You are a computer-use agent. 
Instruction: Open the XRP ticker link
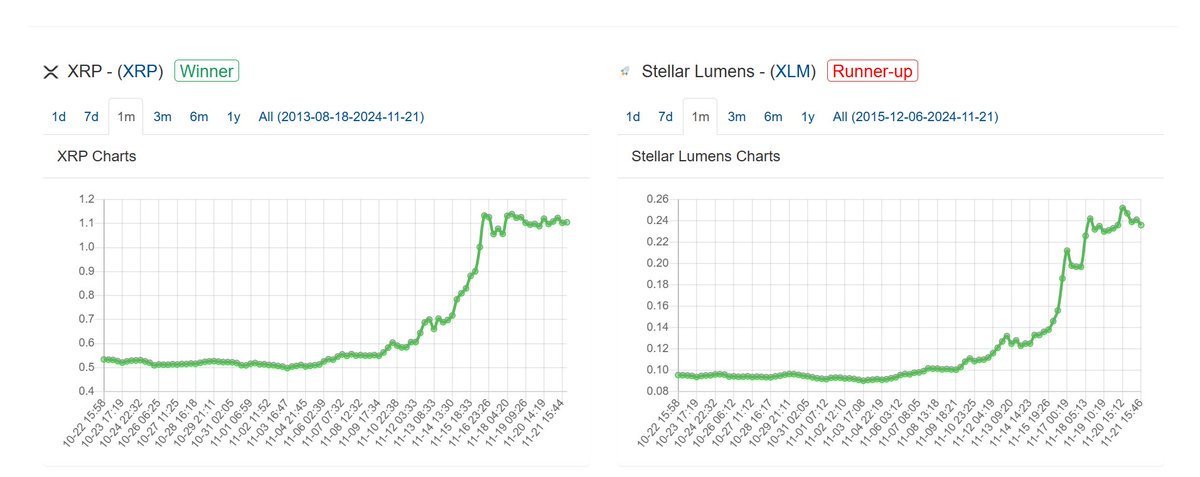click(141, 72)
